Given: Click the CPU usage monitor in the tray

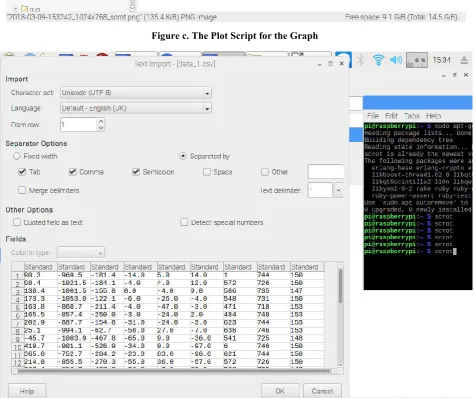Looking at the screenshot, I should (x=417, y=60).
